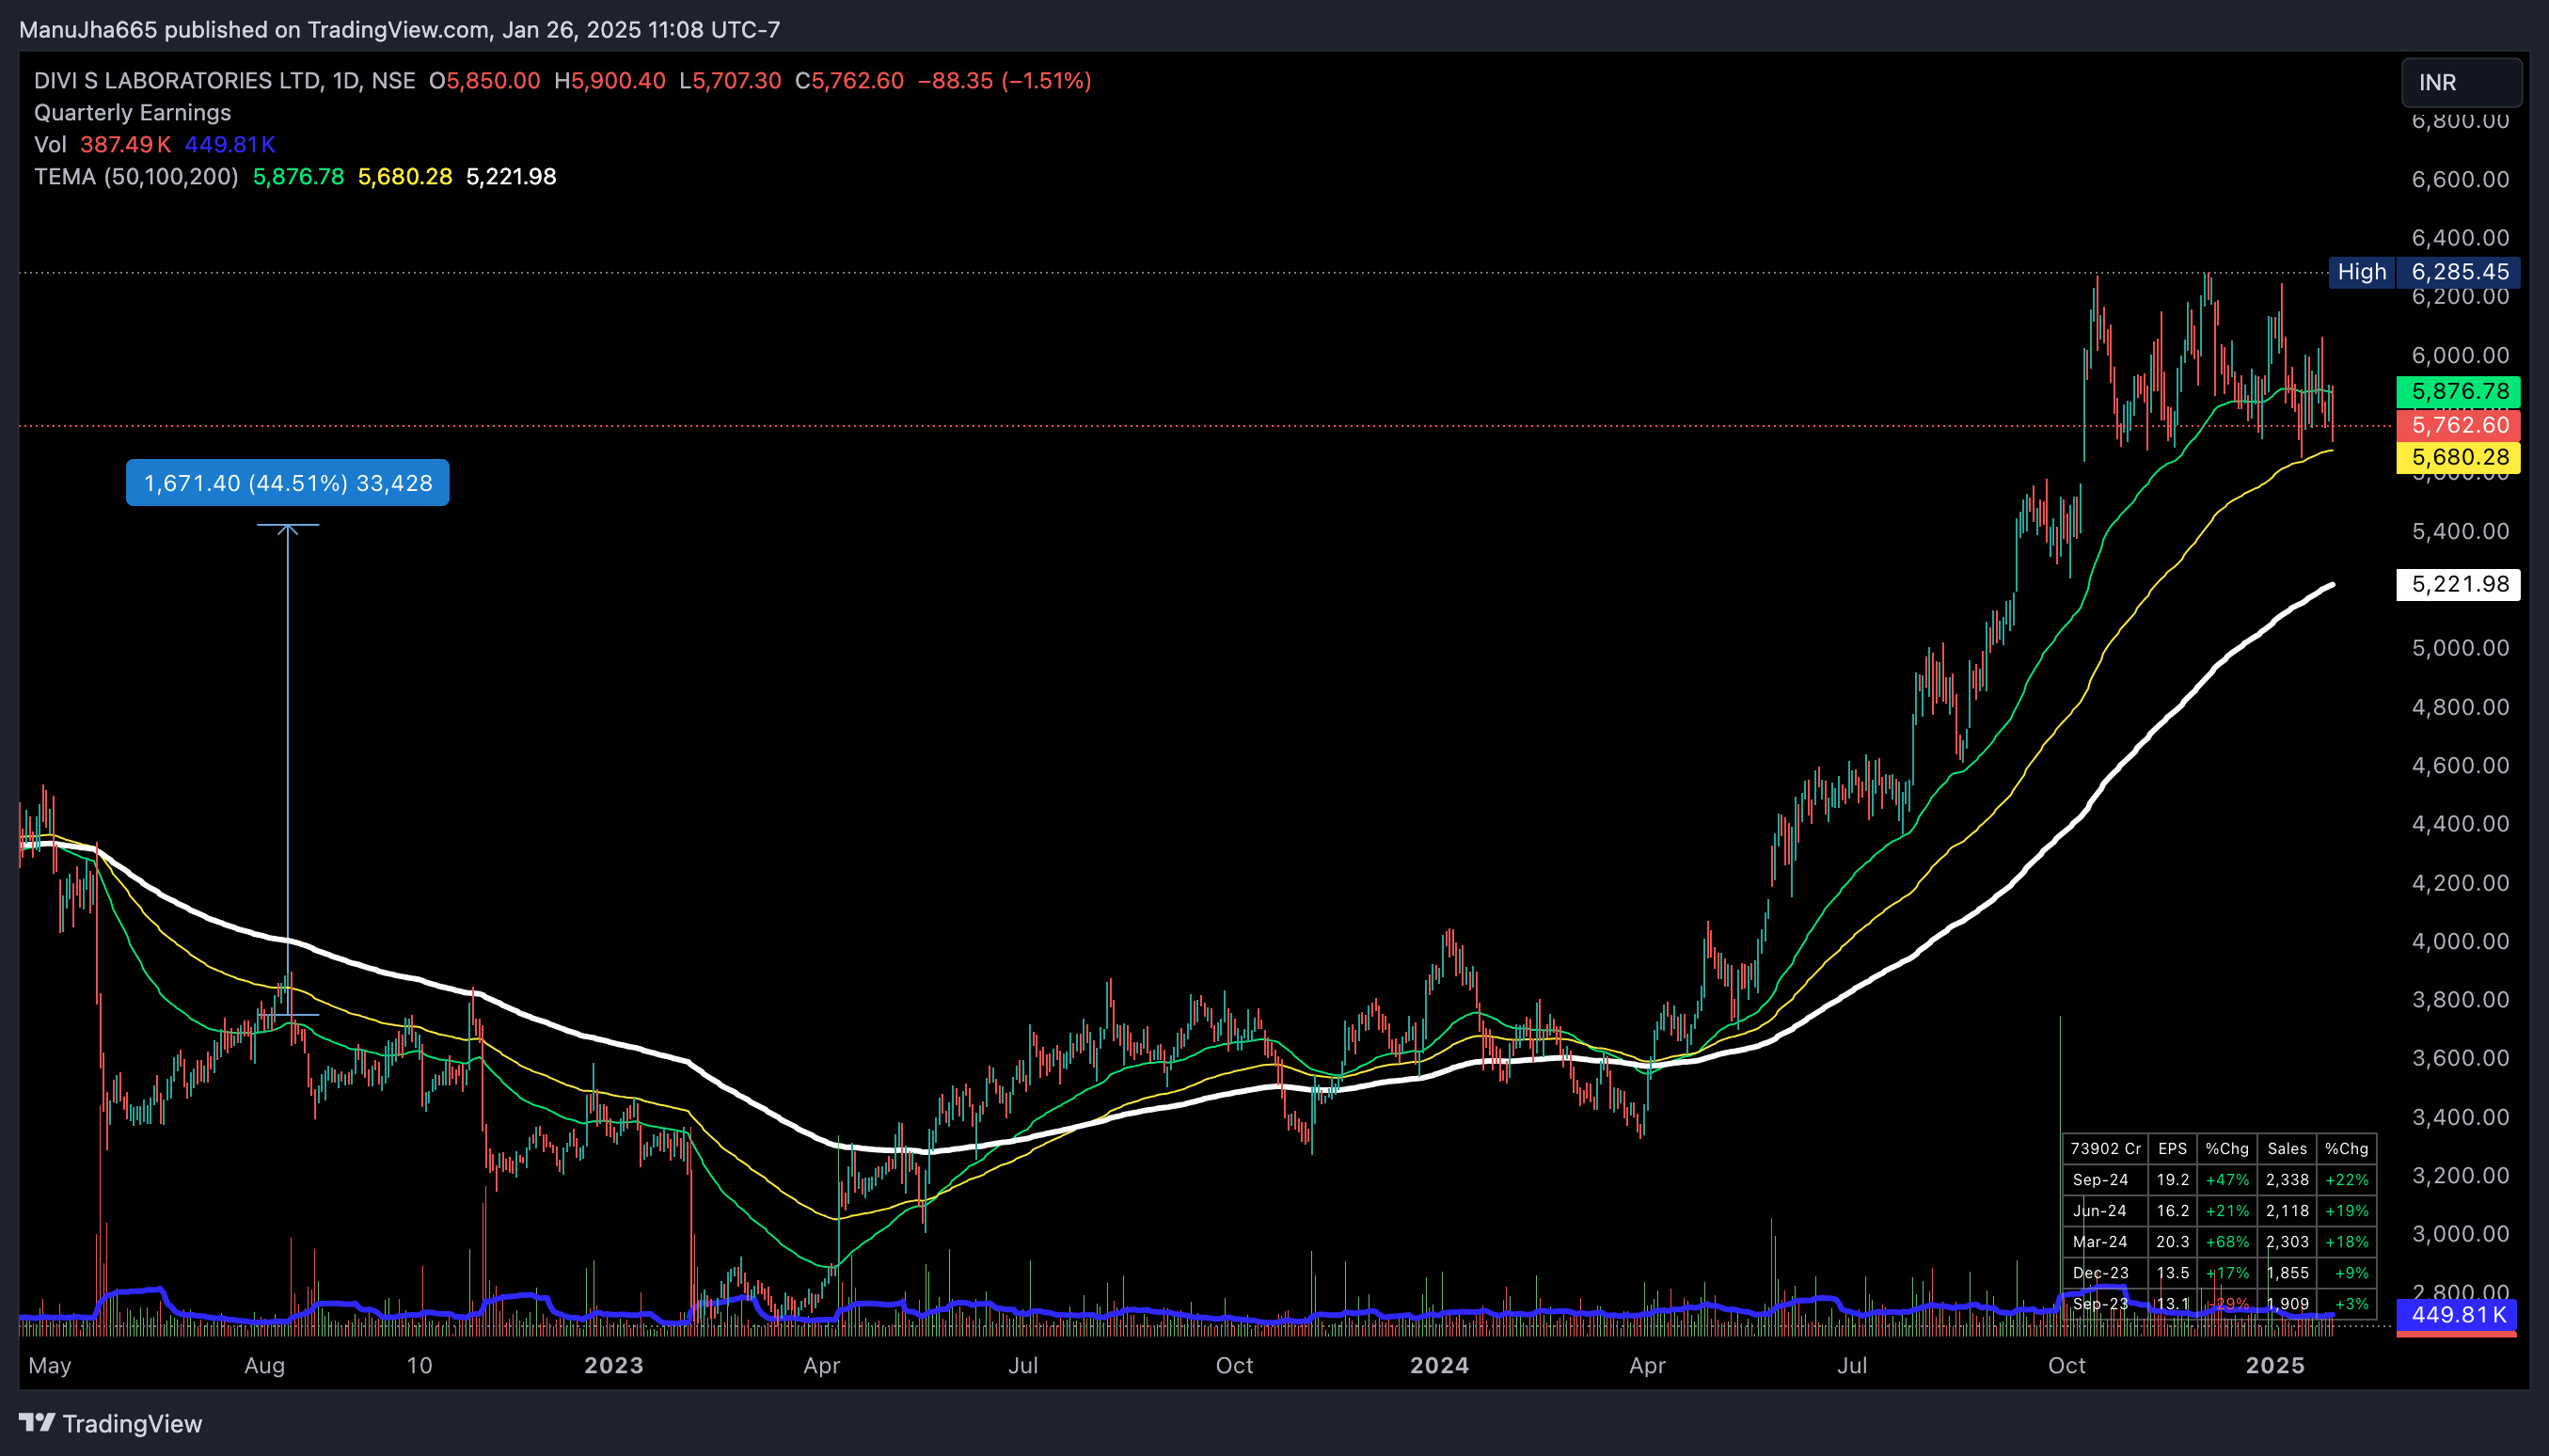The height and width of the screenshot is (1456, 2549).
Task: Click the Sales column header
Action: pos(2287,1149)
